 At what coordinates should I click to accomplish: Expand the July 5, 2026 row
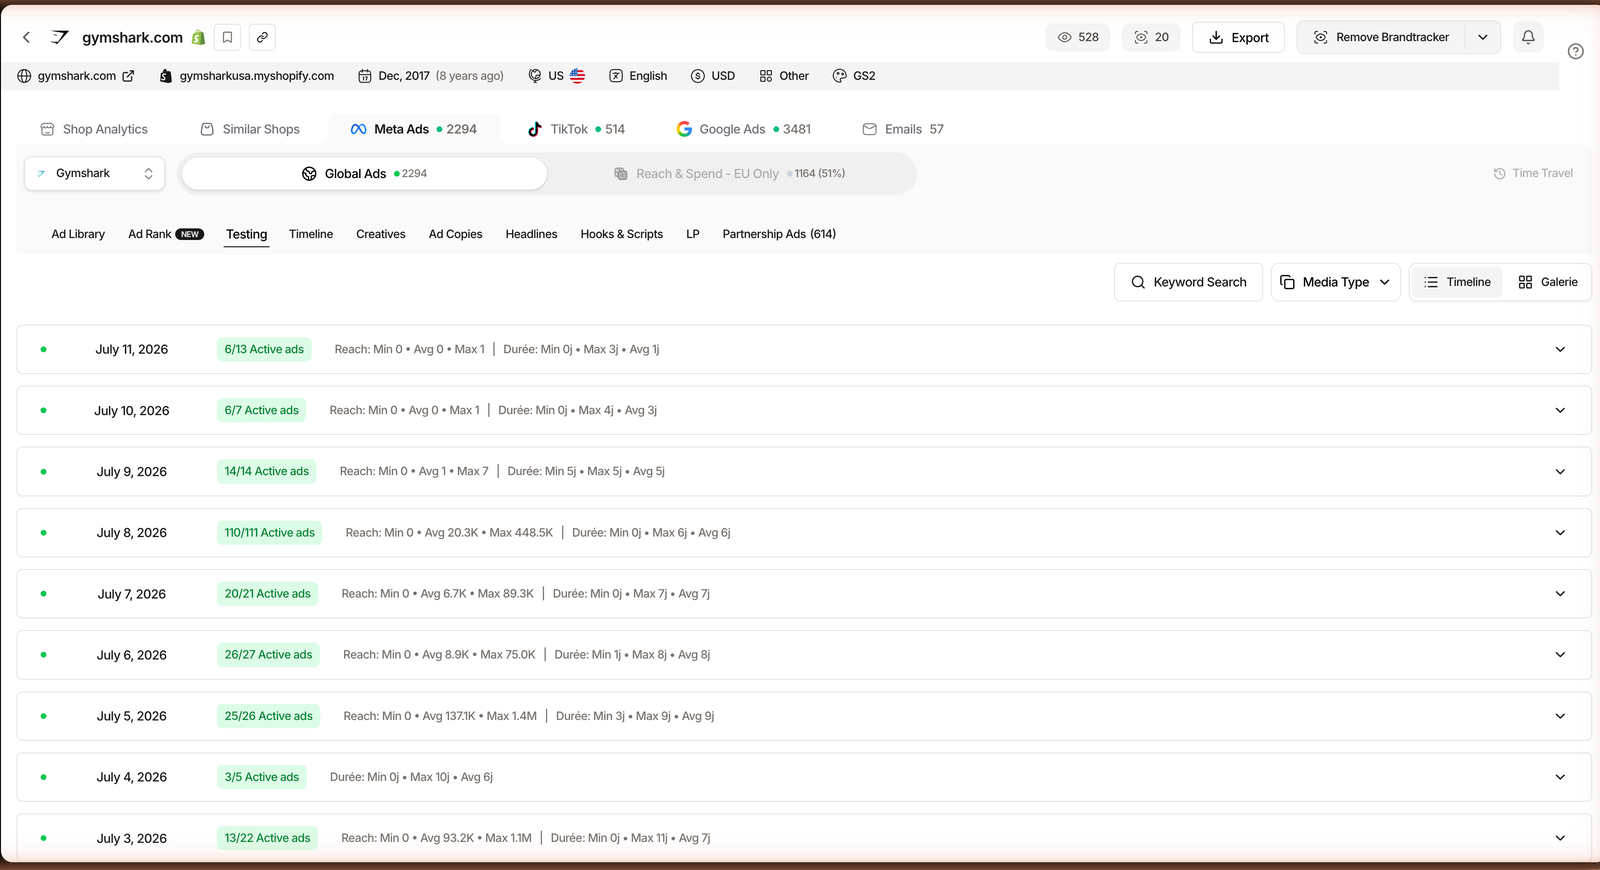click(x=1560, y=716)
